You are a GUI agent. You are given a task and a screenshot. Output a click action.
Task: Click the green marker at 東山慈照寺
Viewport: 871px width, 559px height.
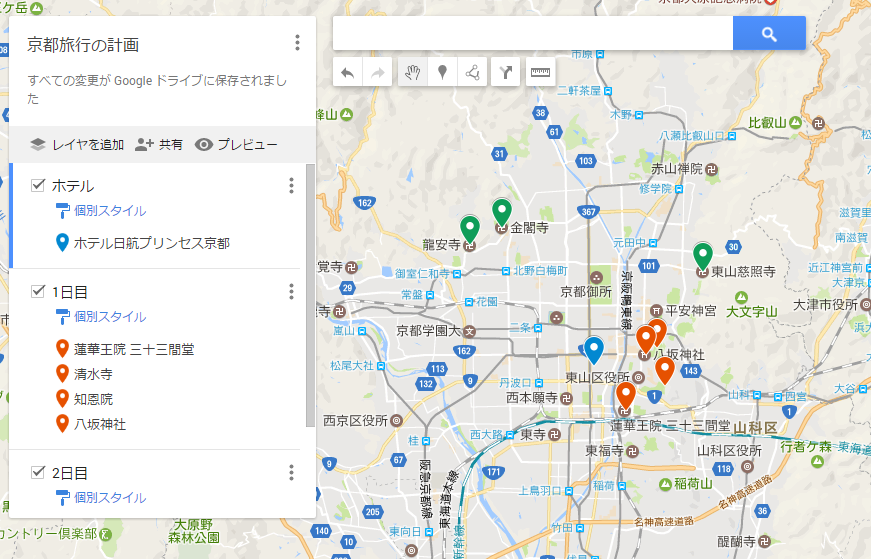click(x=703, y=257)
